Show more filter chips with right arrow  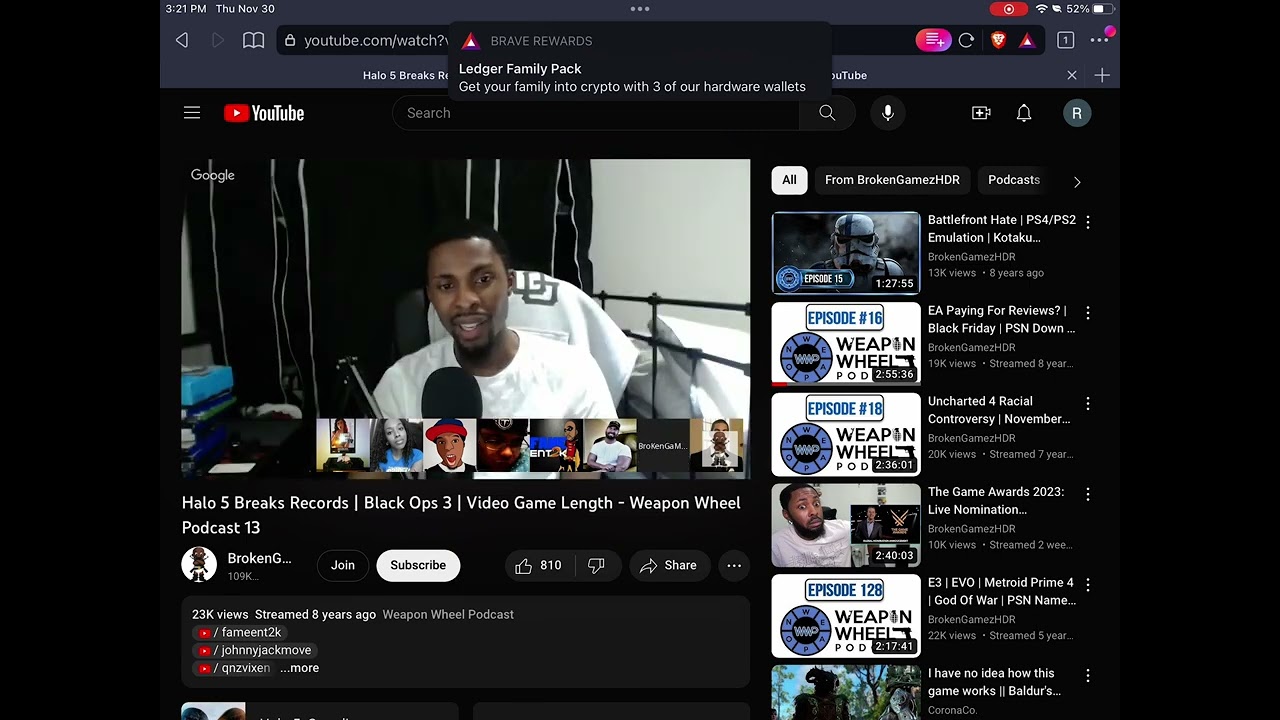1077,181
